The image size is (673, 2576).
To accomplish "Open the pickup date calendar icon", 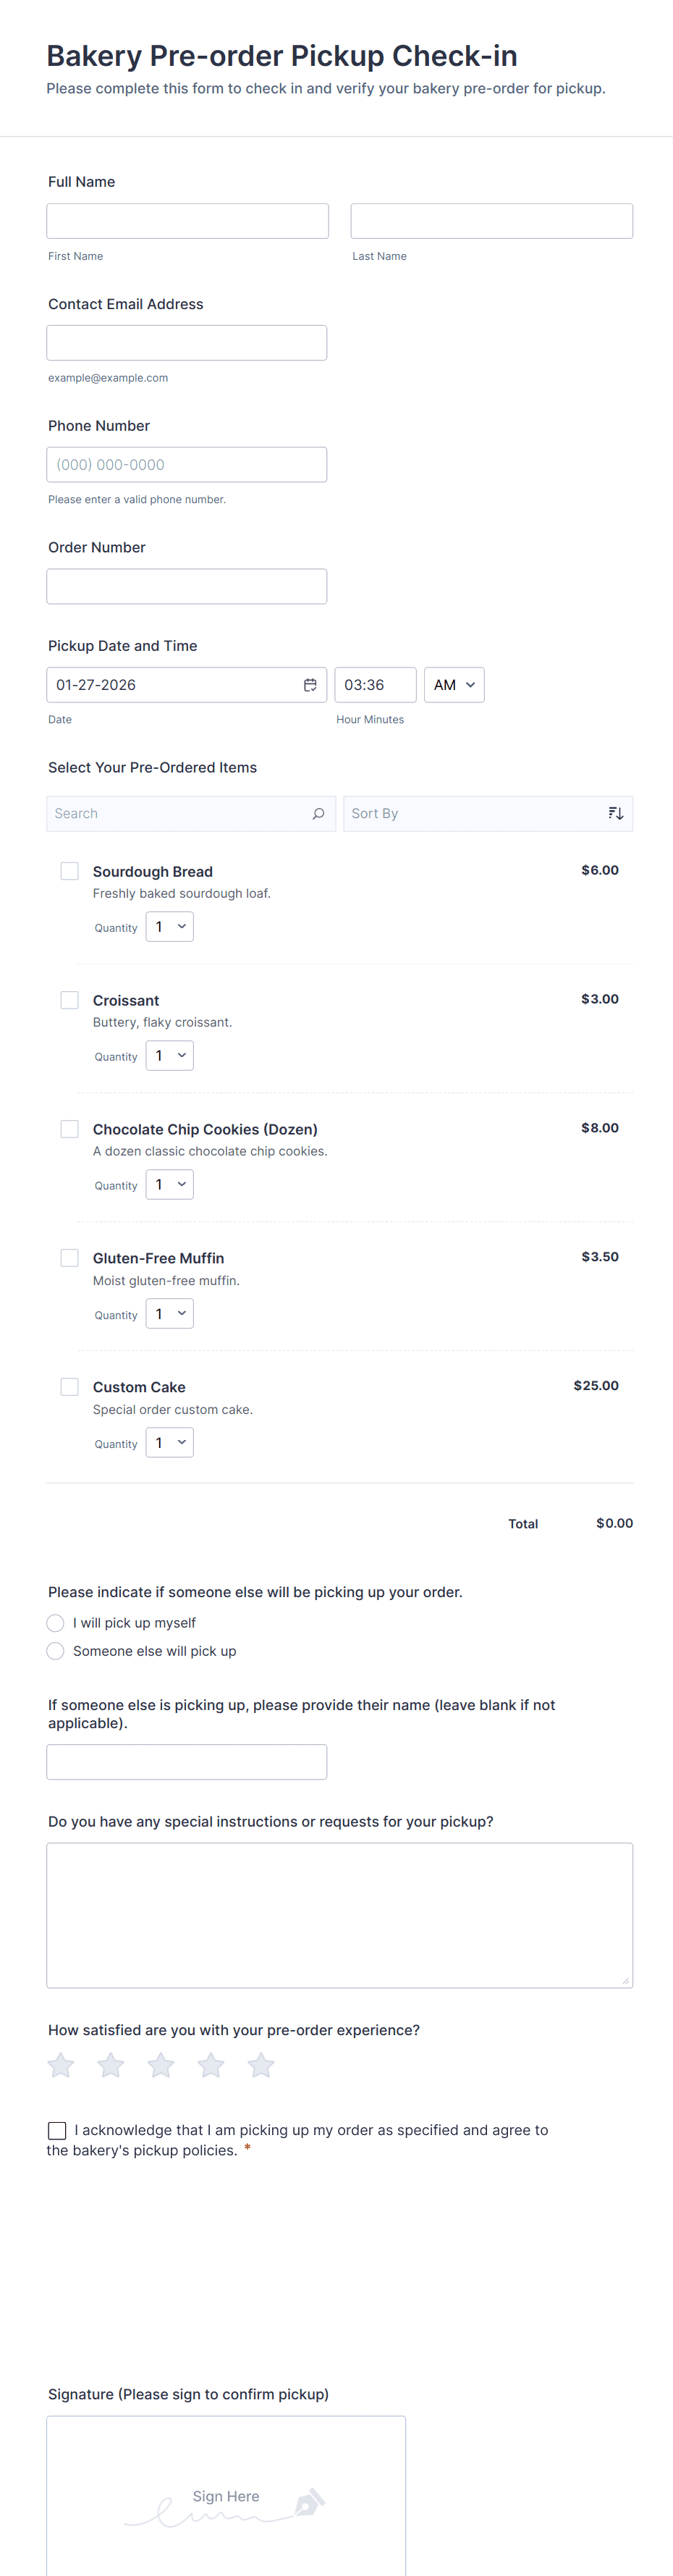I will tap(310, 685).
